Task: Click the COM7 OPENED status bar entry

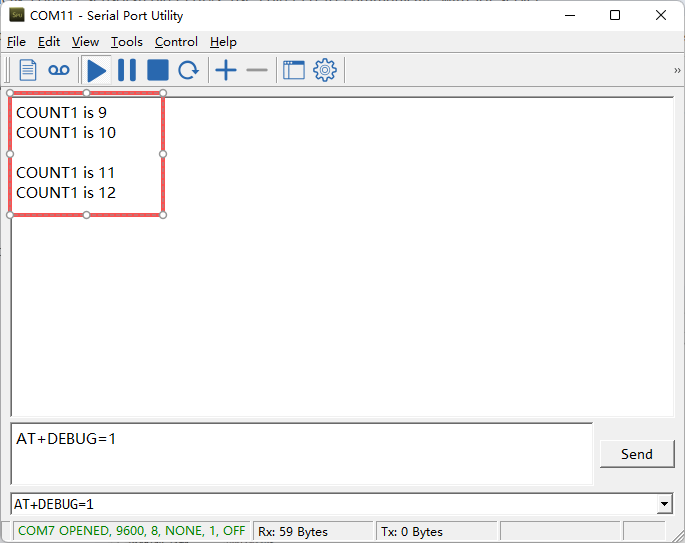Action: coord(131,531)
